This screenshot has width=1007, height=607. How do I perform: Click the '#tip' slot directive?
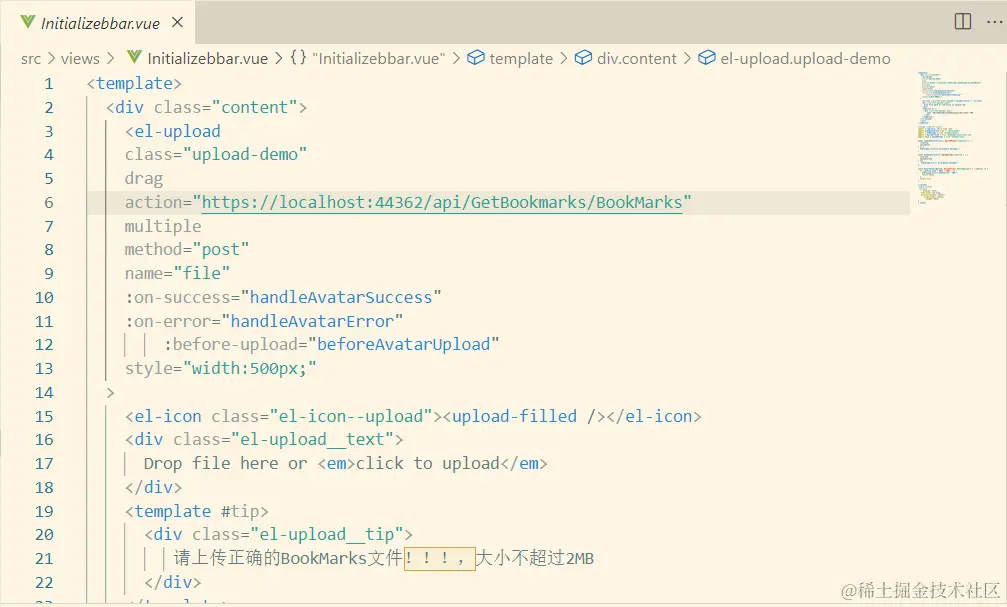click(x=240, y=511)
